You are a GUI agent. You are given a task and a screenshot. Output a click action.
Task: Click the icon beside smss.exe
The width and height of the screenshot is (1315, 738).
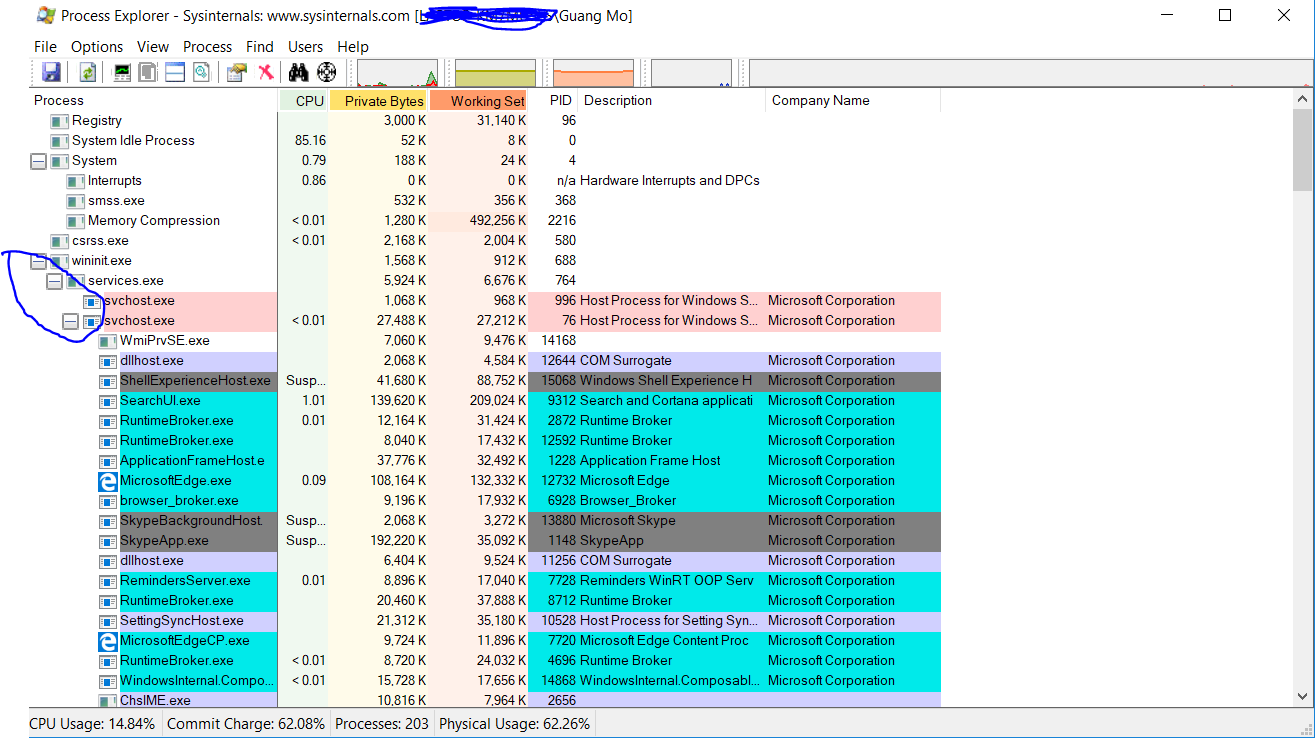(76, 201)
